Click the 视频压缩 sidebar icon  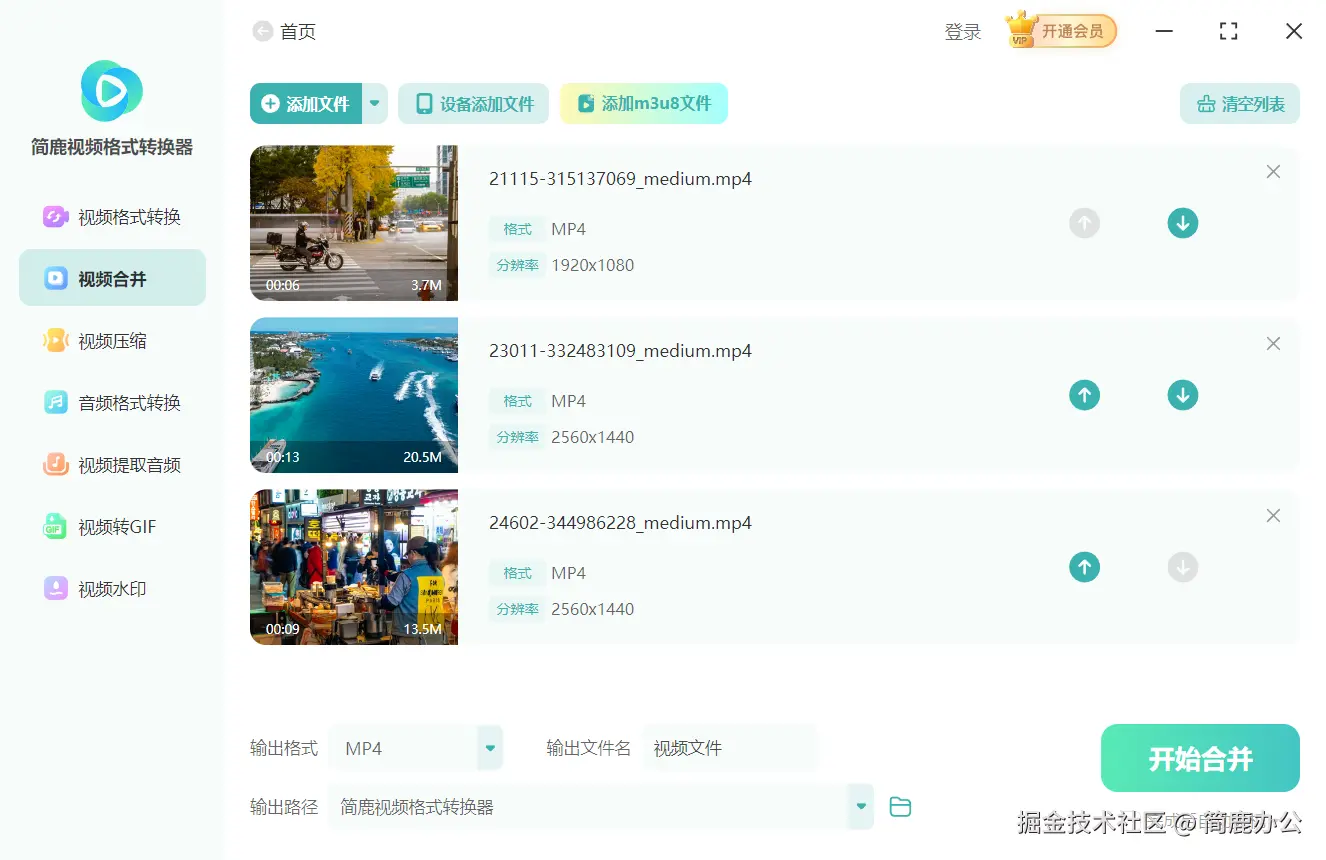click(55, 341)
